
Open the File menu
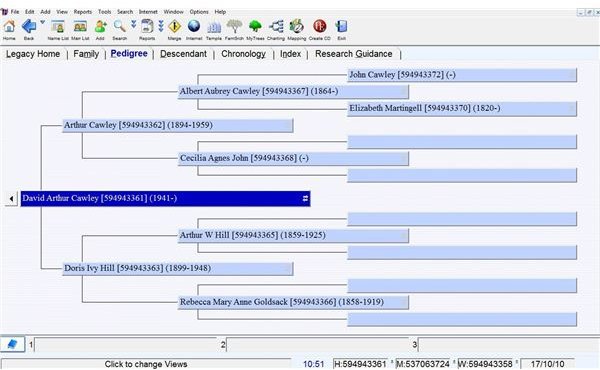[x=15, y=12]
